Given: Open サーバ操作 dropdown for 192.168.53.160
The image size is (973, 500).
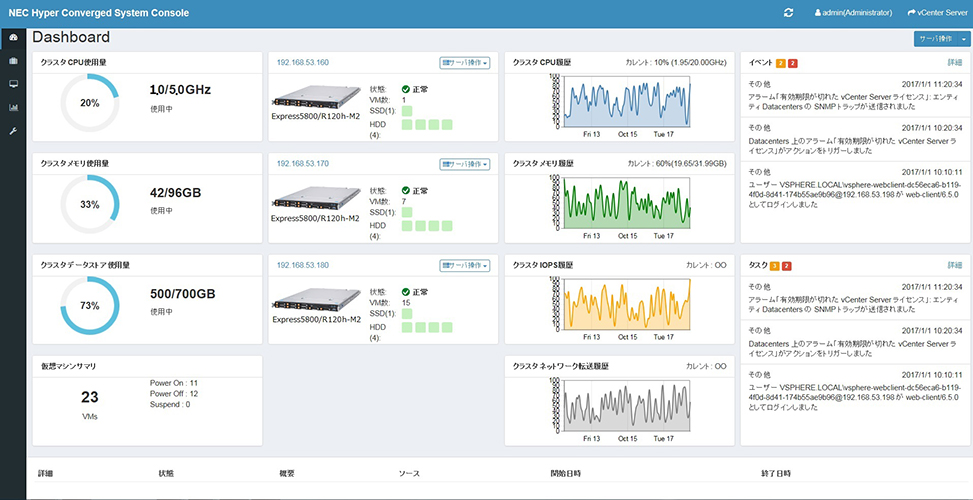Looking at the screenshot, I should tap(464, 63).
